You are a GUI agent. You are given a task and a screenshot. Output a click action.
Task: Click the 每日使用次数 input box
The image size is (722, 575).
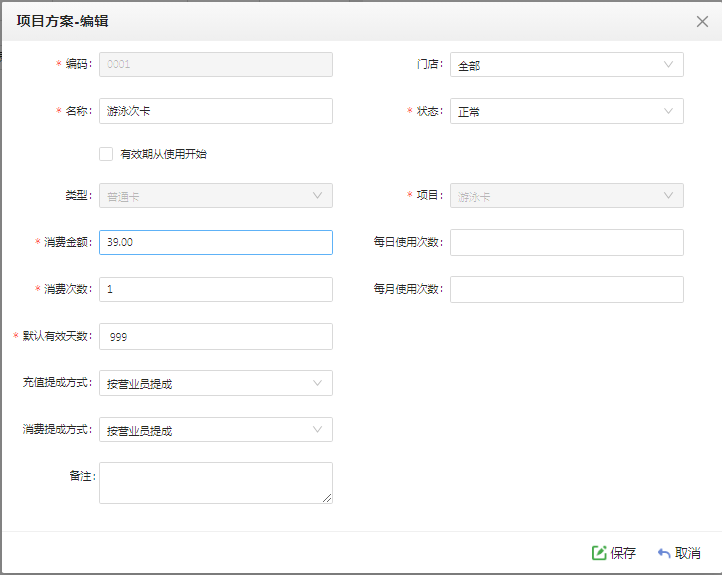(x=566, y=242)
